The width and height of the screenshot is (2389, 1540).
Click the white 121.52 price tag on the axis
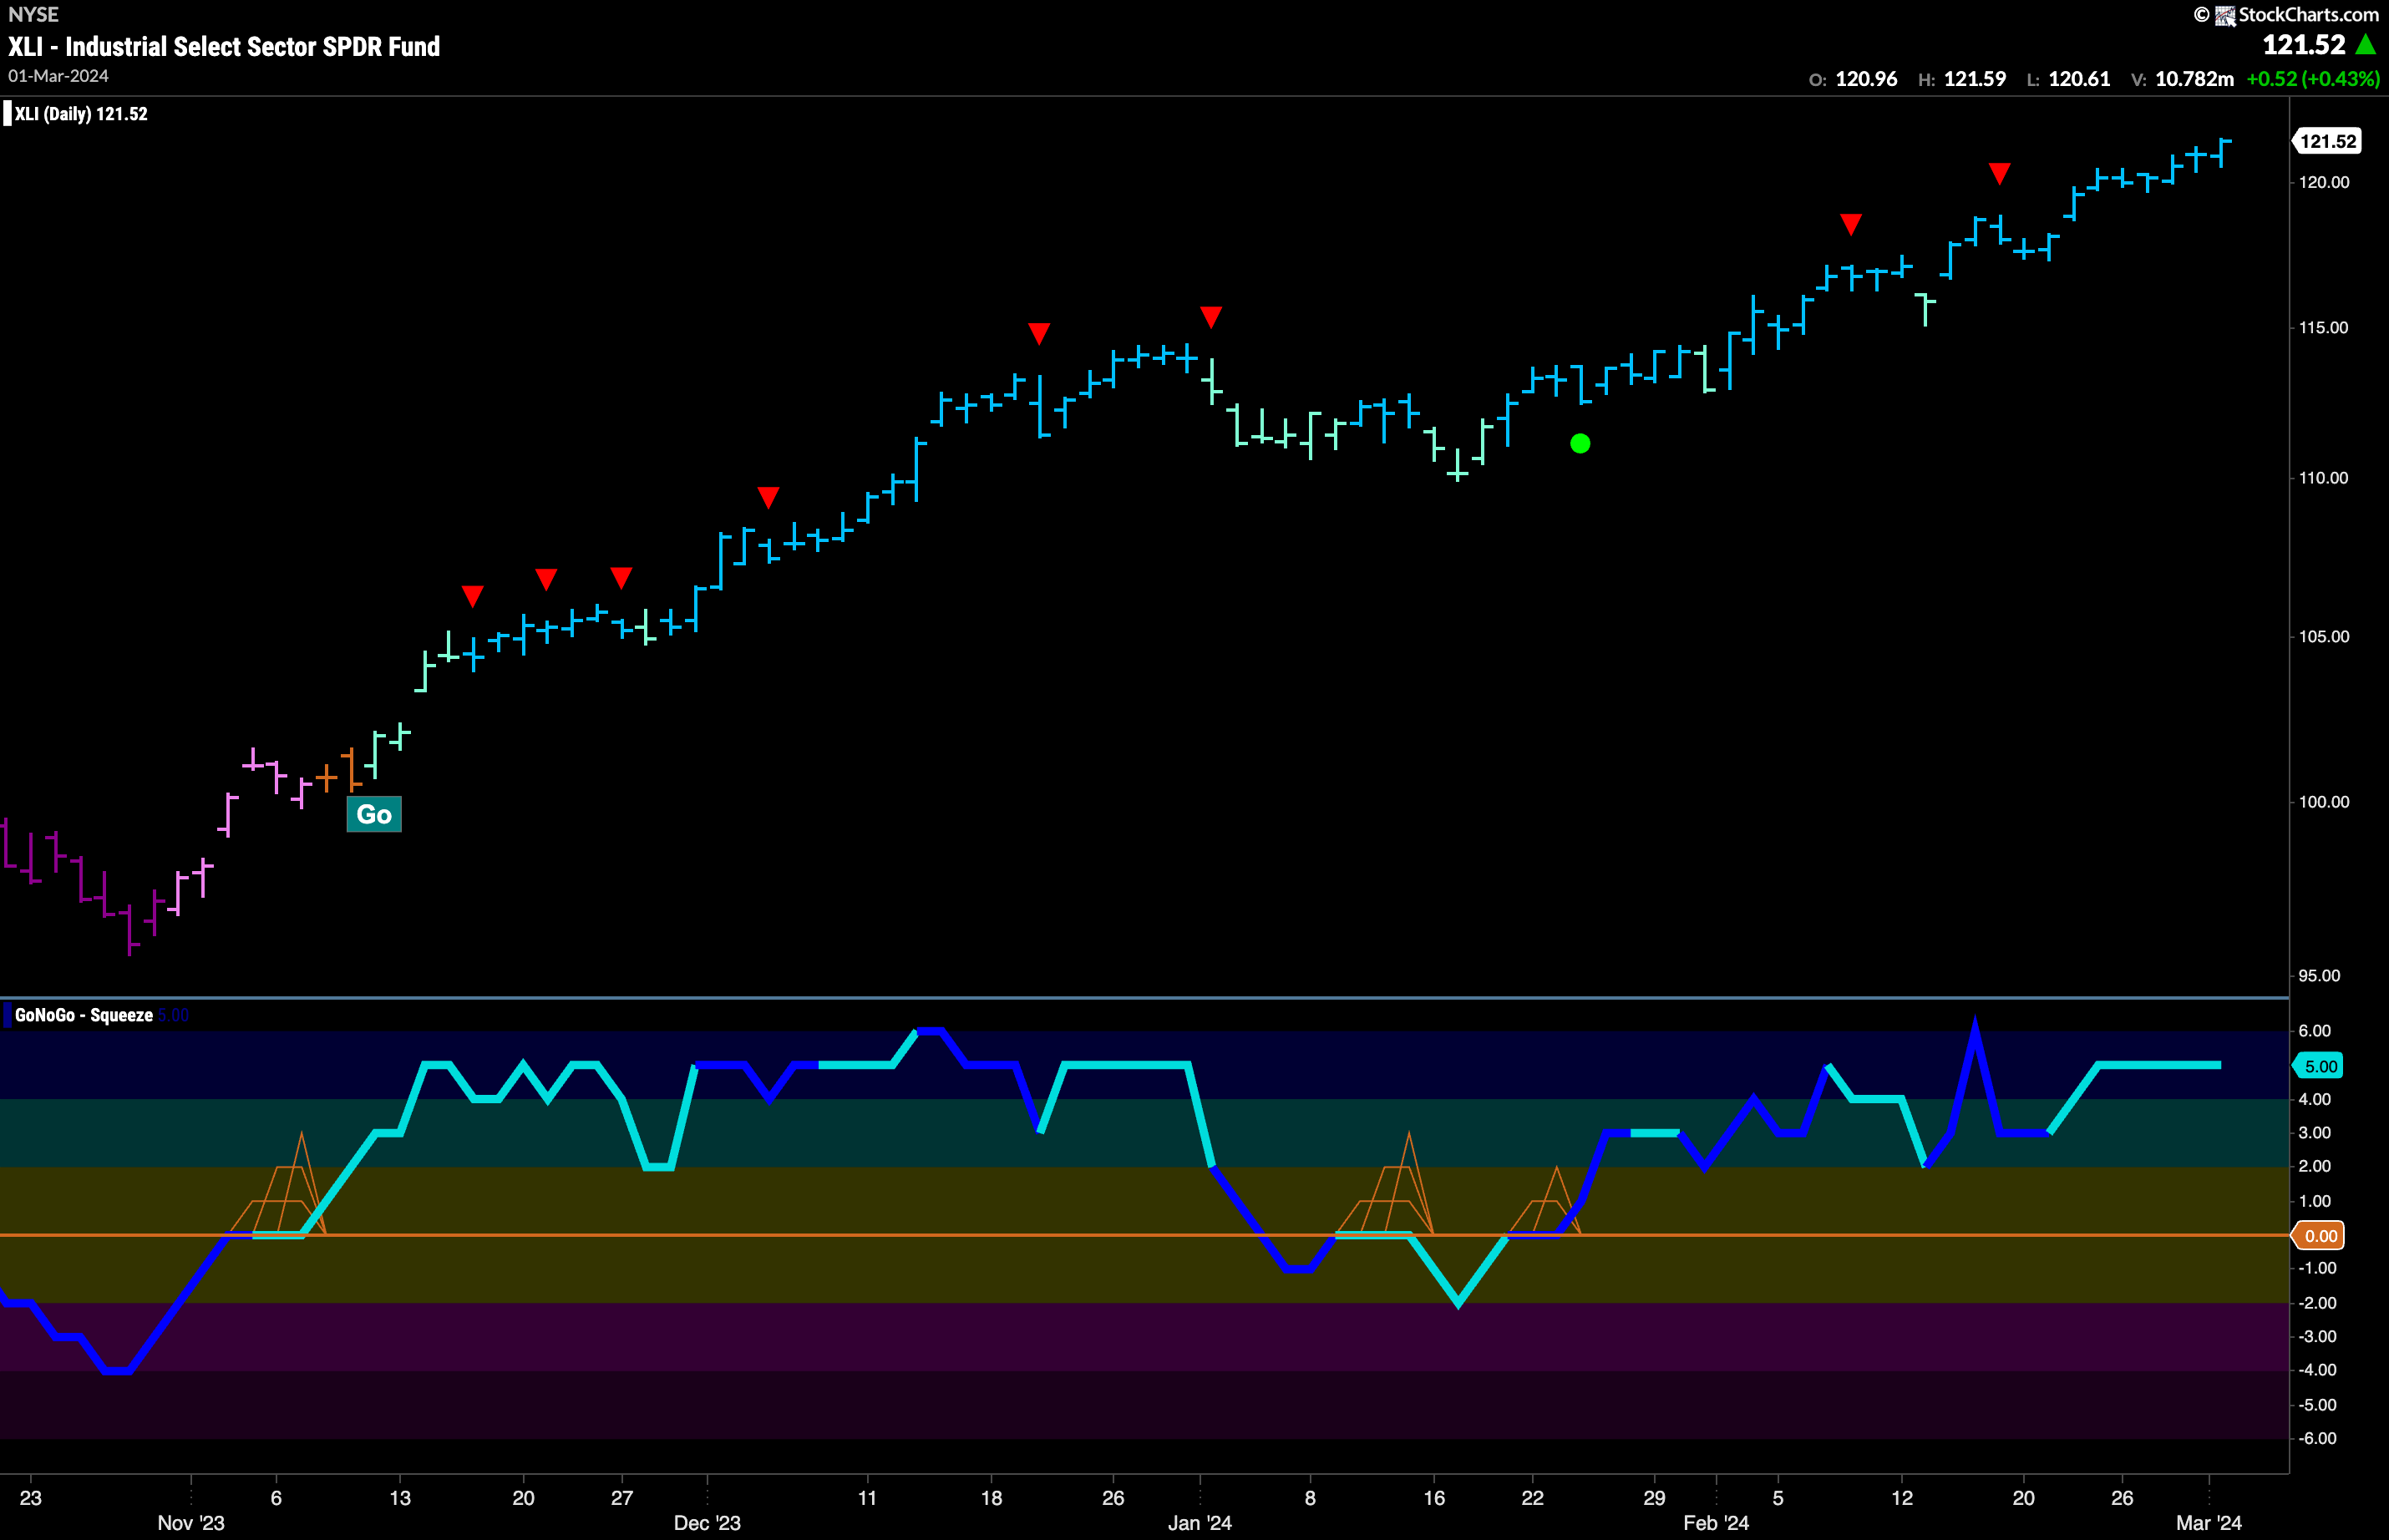(2327, 141)
